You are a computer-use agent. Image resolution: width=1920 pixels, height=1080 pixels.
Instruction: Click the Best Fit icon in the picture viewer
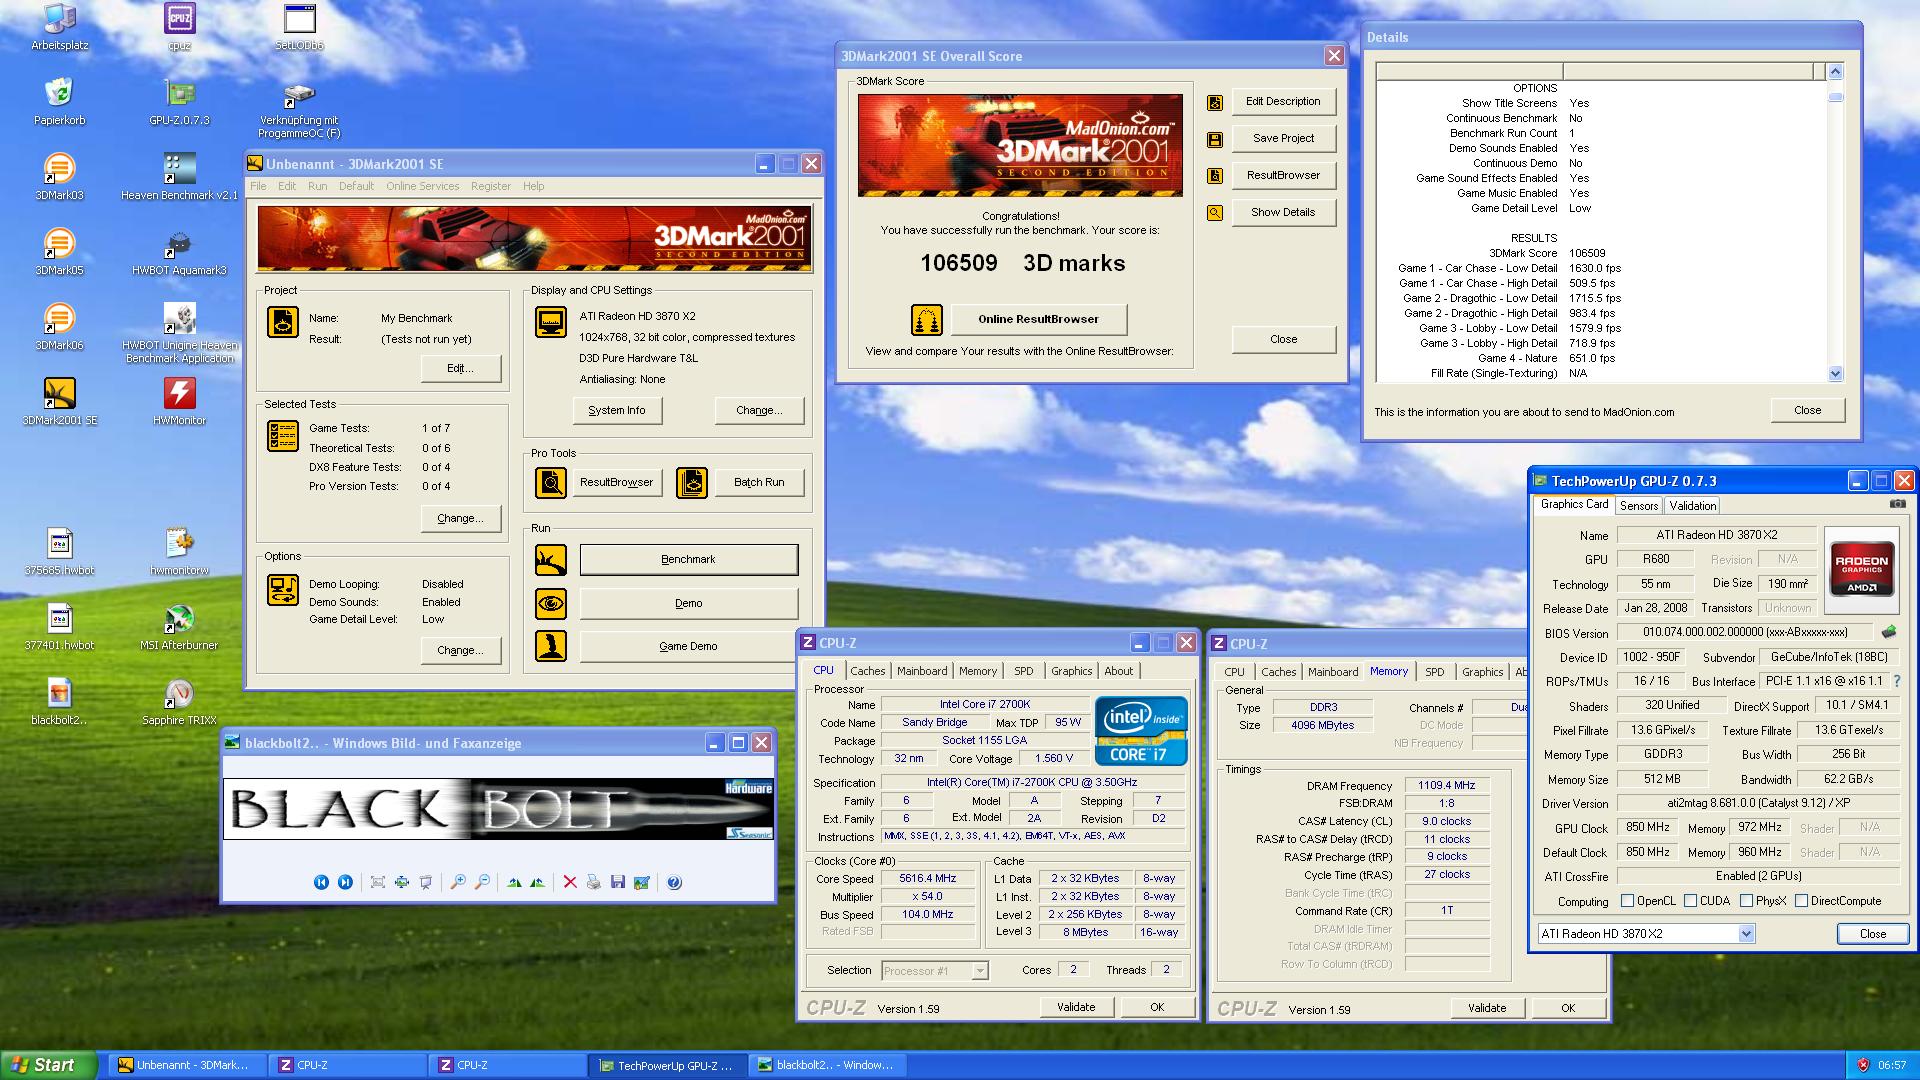click(x=377, y=882)
